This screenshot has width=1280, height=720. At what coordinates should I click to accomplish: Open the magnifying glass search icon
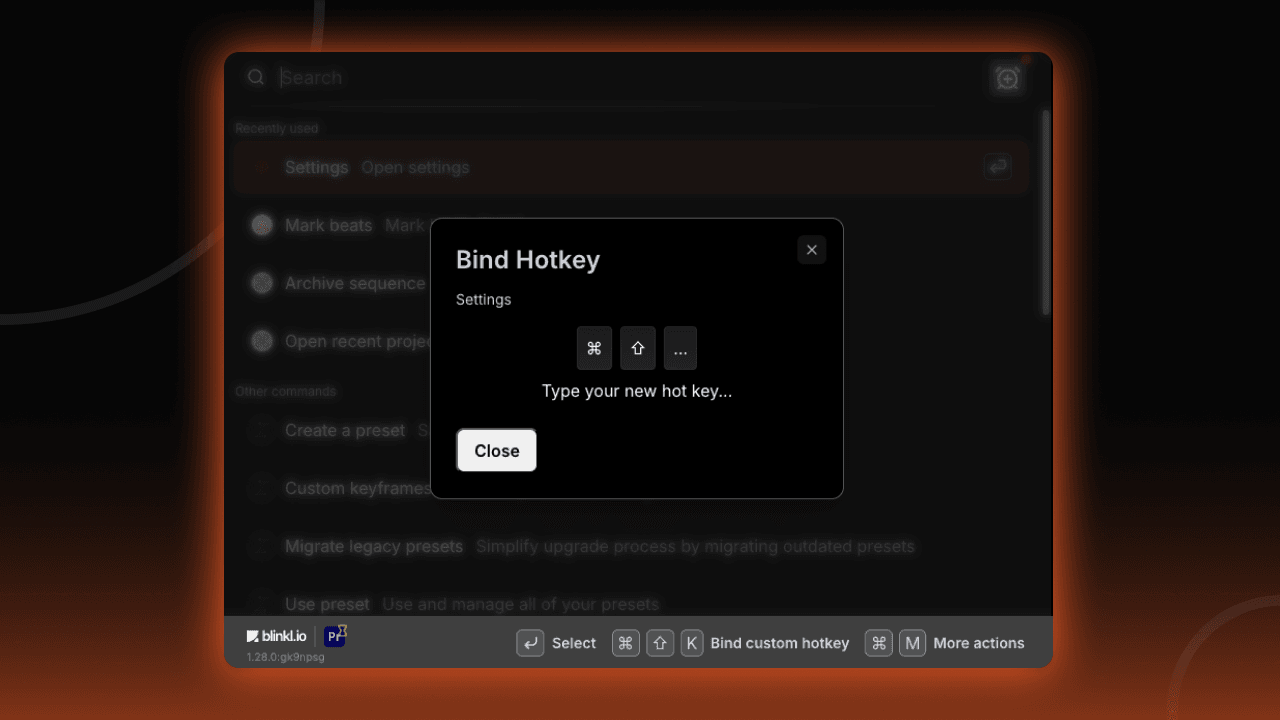256,77
